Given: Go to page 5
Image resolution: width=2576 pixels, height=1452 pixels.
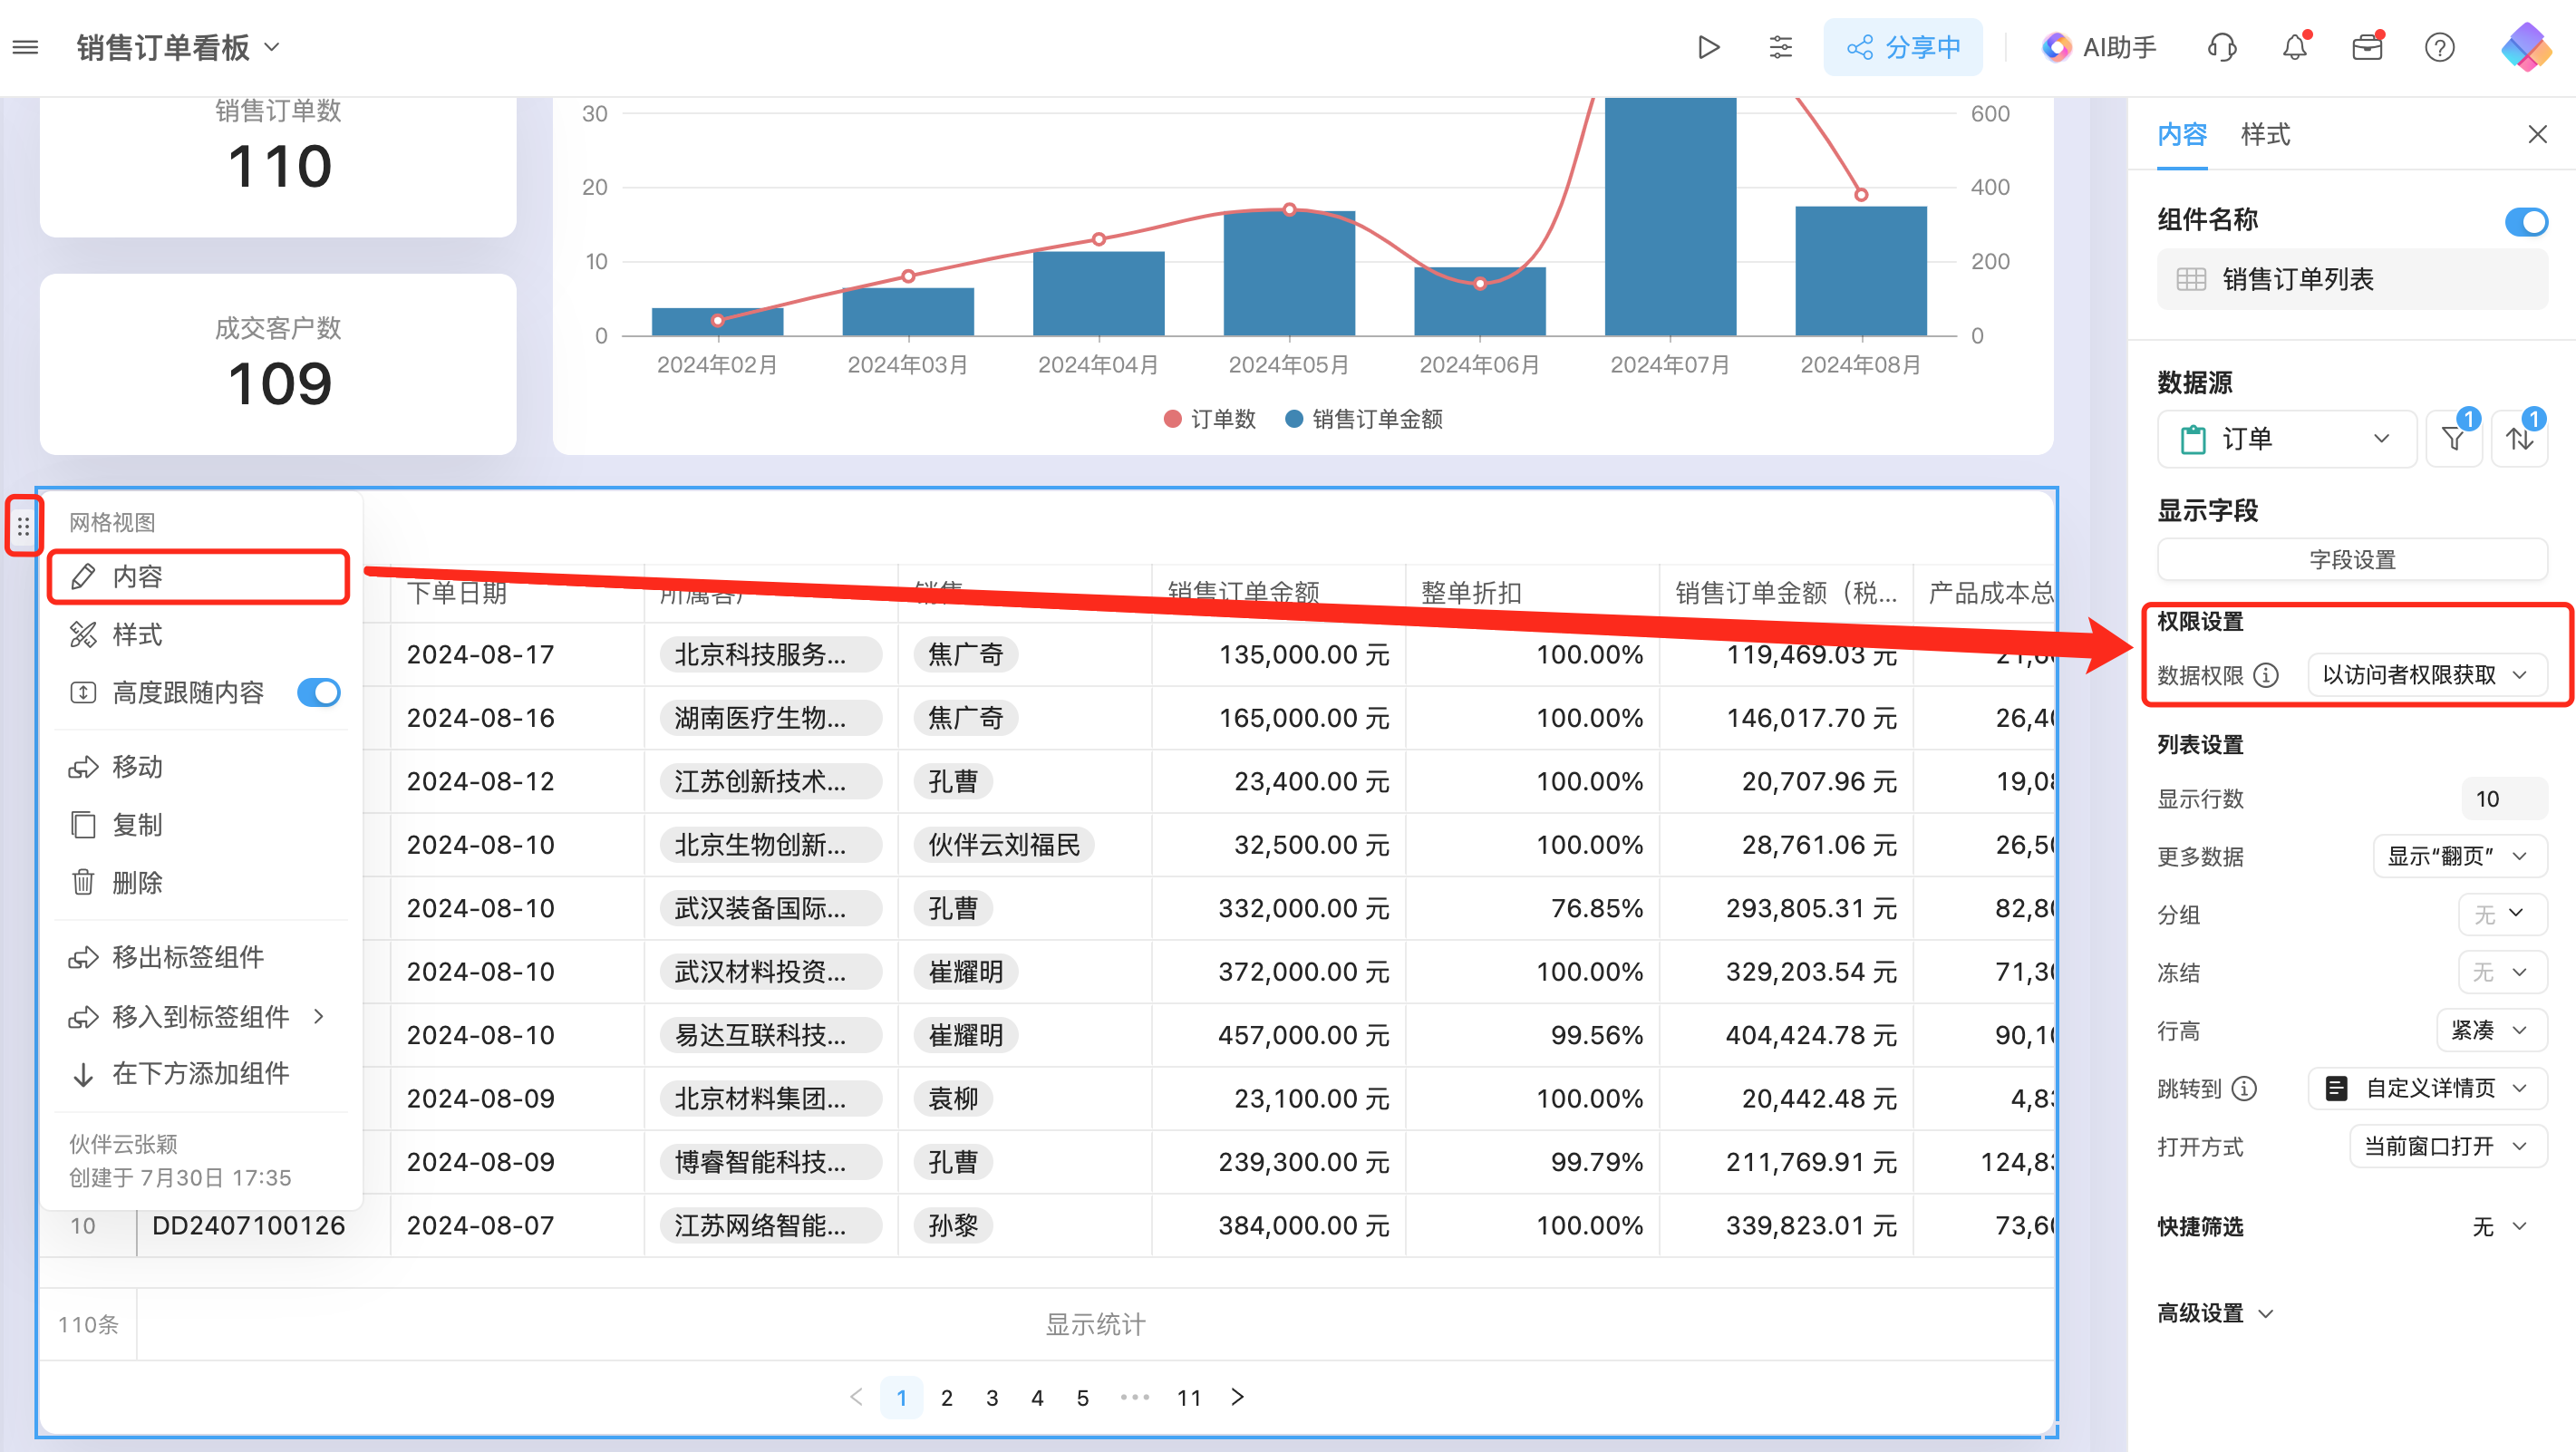Looking at the screenshot, I should click(x=1082, y=1397).
